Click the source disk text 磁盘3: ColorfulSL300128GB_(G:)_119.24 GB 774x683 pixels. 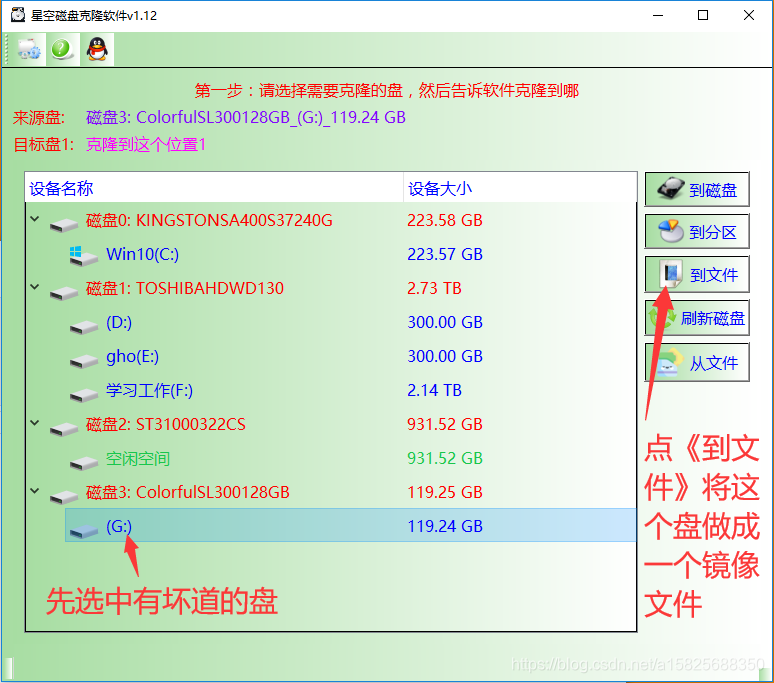tap(246, 117)
